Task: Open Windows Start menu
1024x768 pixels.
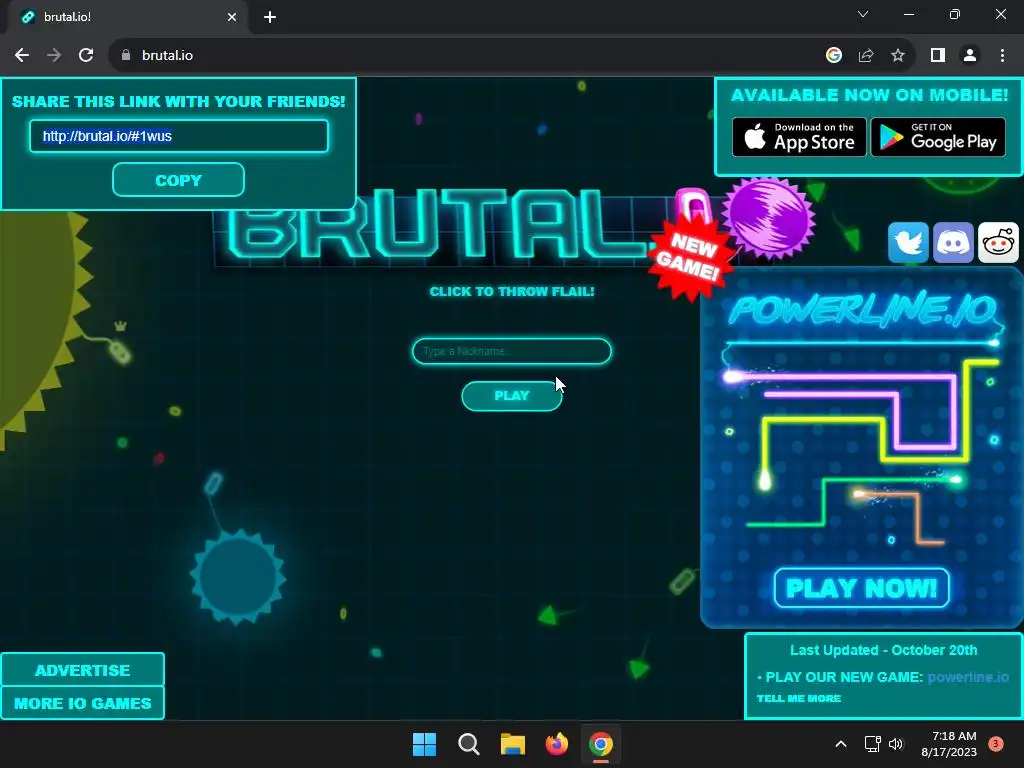Action: point(424,744)
